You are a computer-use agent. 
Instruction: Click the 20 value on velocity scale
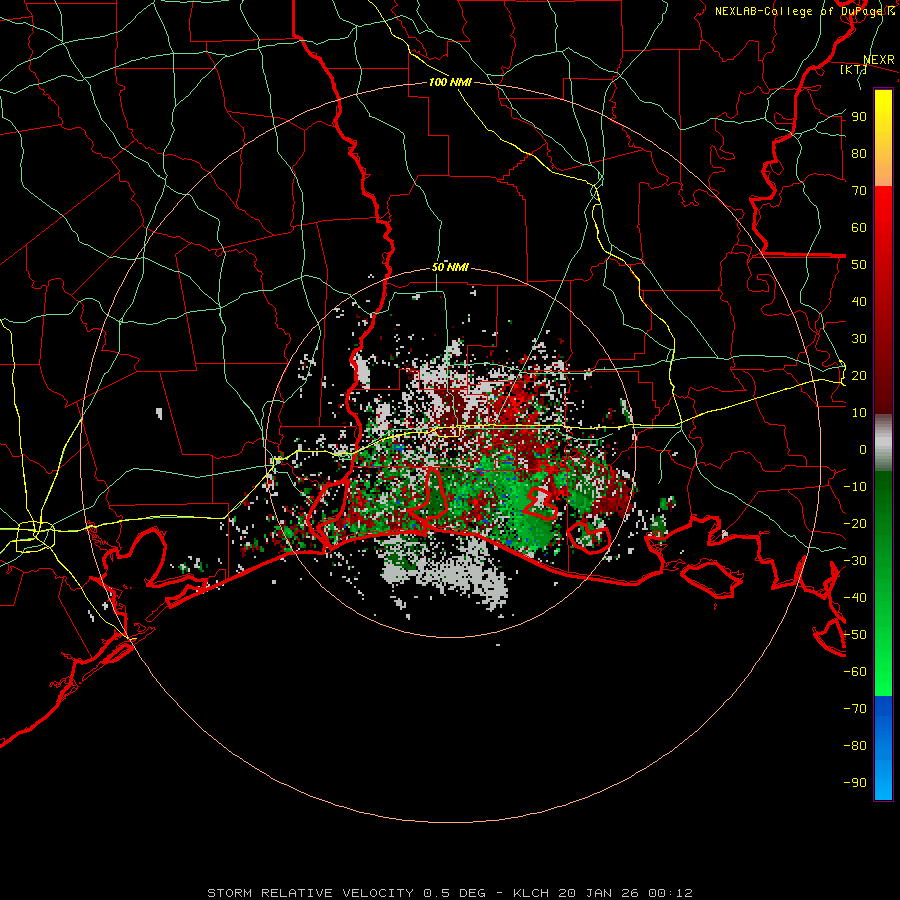(859, 376)
